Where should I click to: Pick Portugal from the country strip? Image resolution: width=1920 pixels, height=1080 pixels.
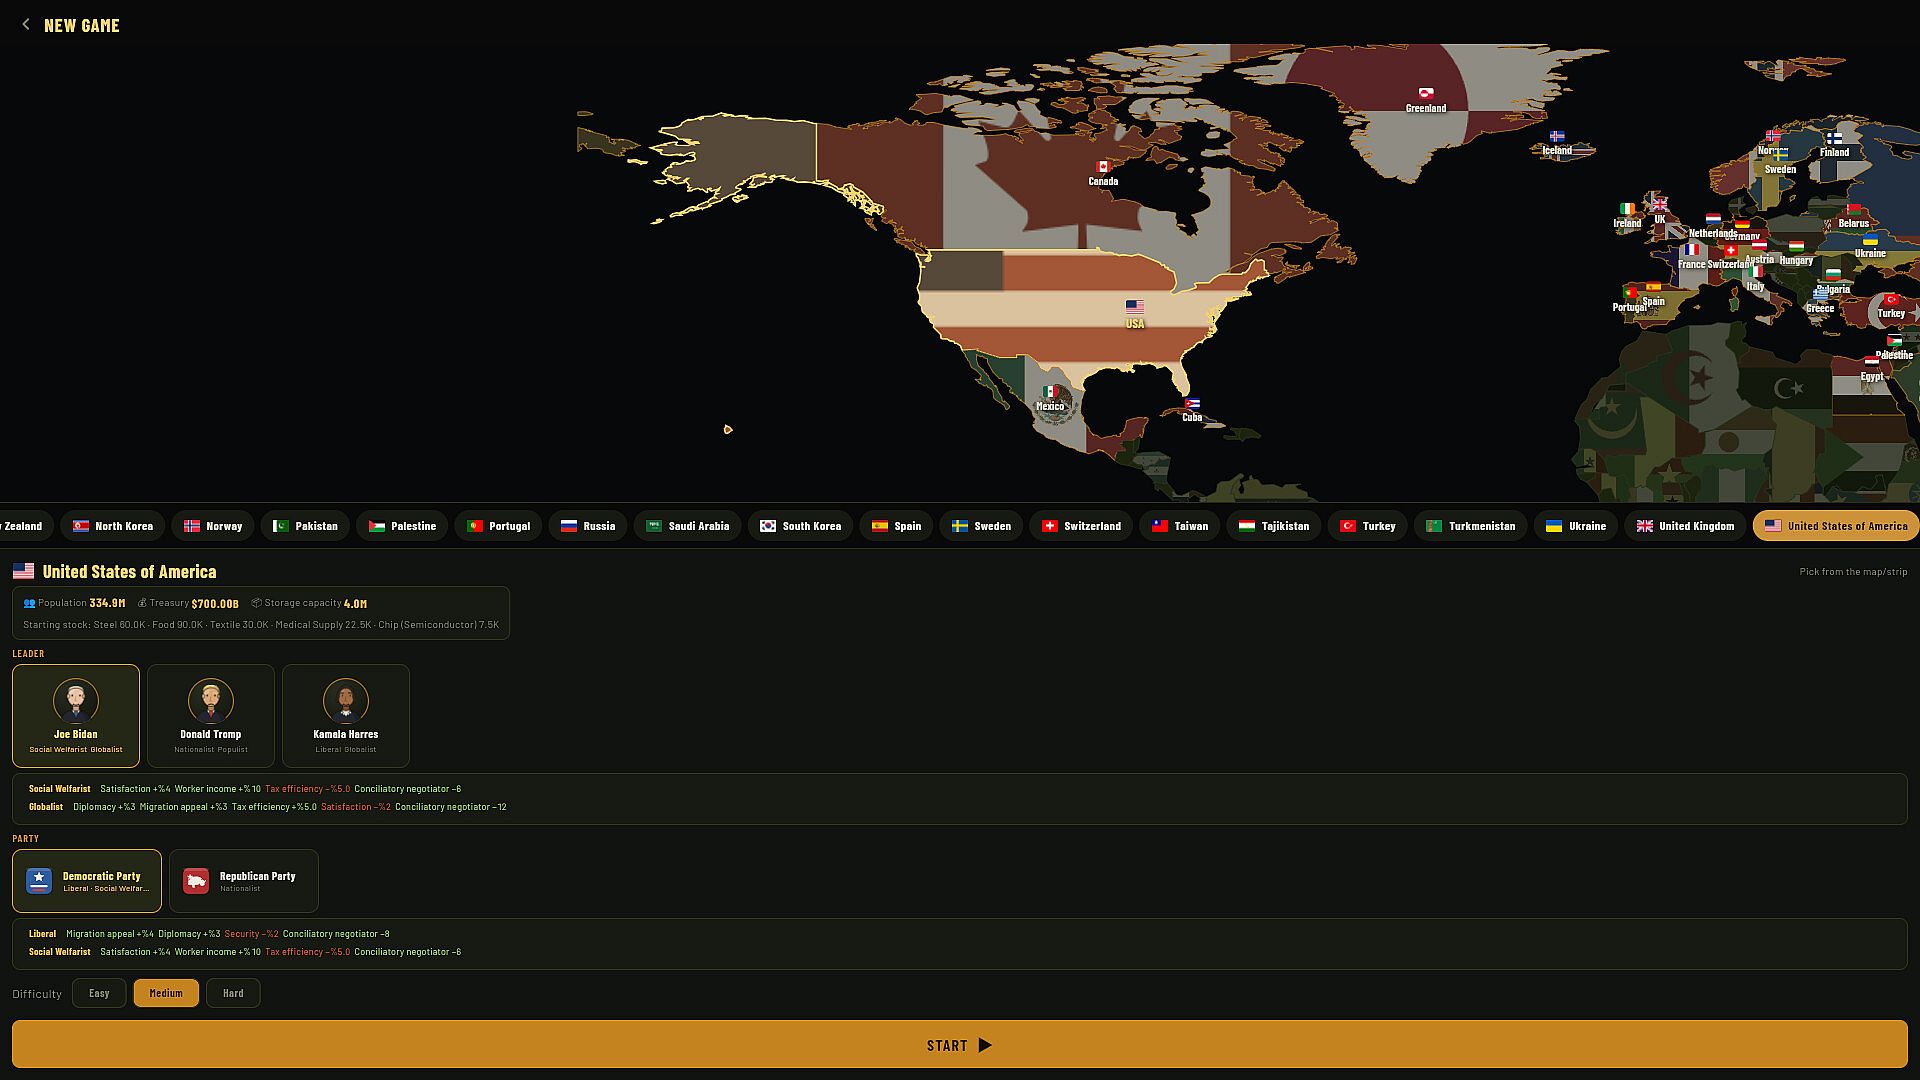pos(499,526)
